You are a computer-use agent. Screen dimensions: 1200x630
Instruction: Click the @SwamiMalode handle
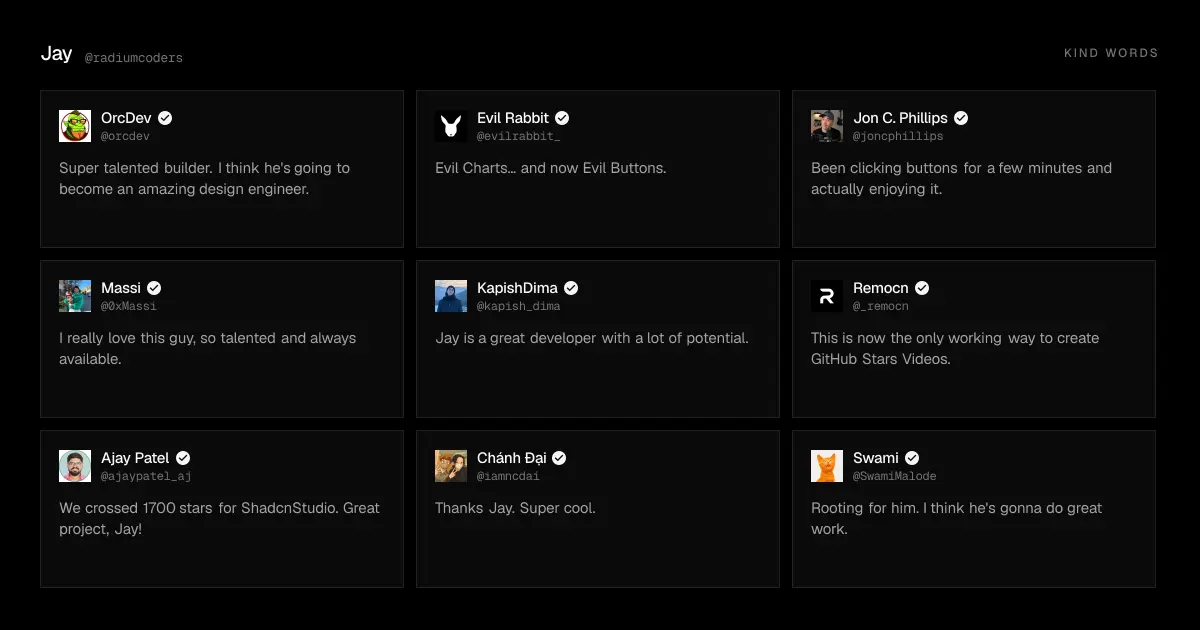pos(895,476)
